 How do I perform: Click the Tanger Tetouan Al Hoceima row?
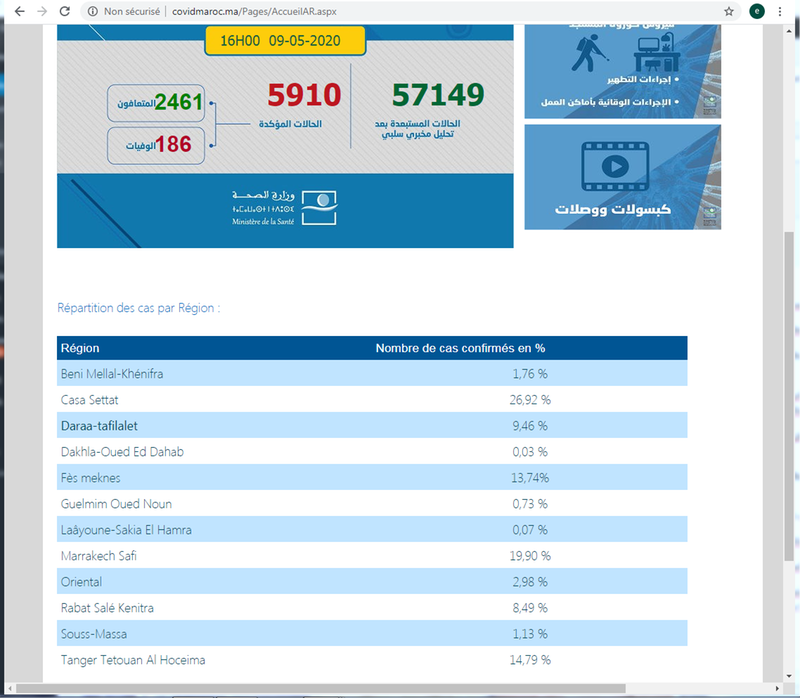[x=372, y=660]
